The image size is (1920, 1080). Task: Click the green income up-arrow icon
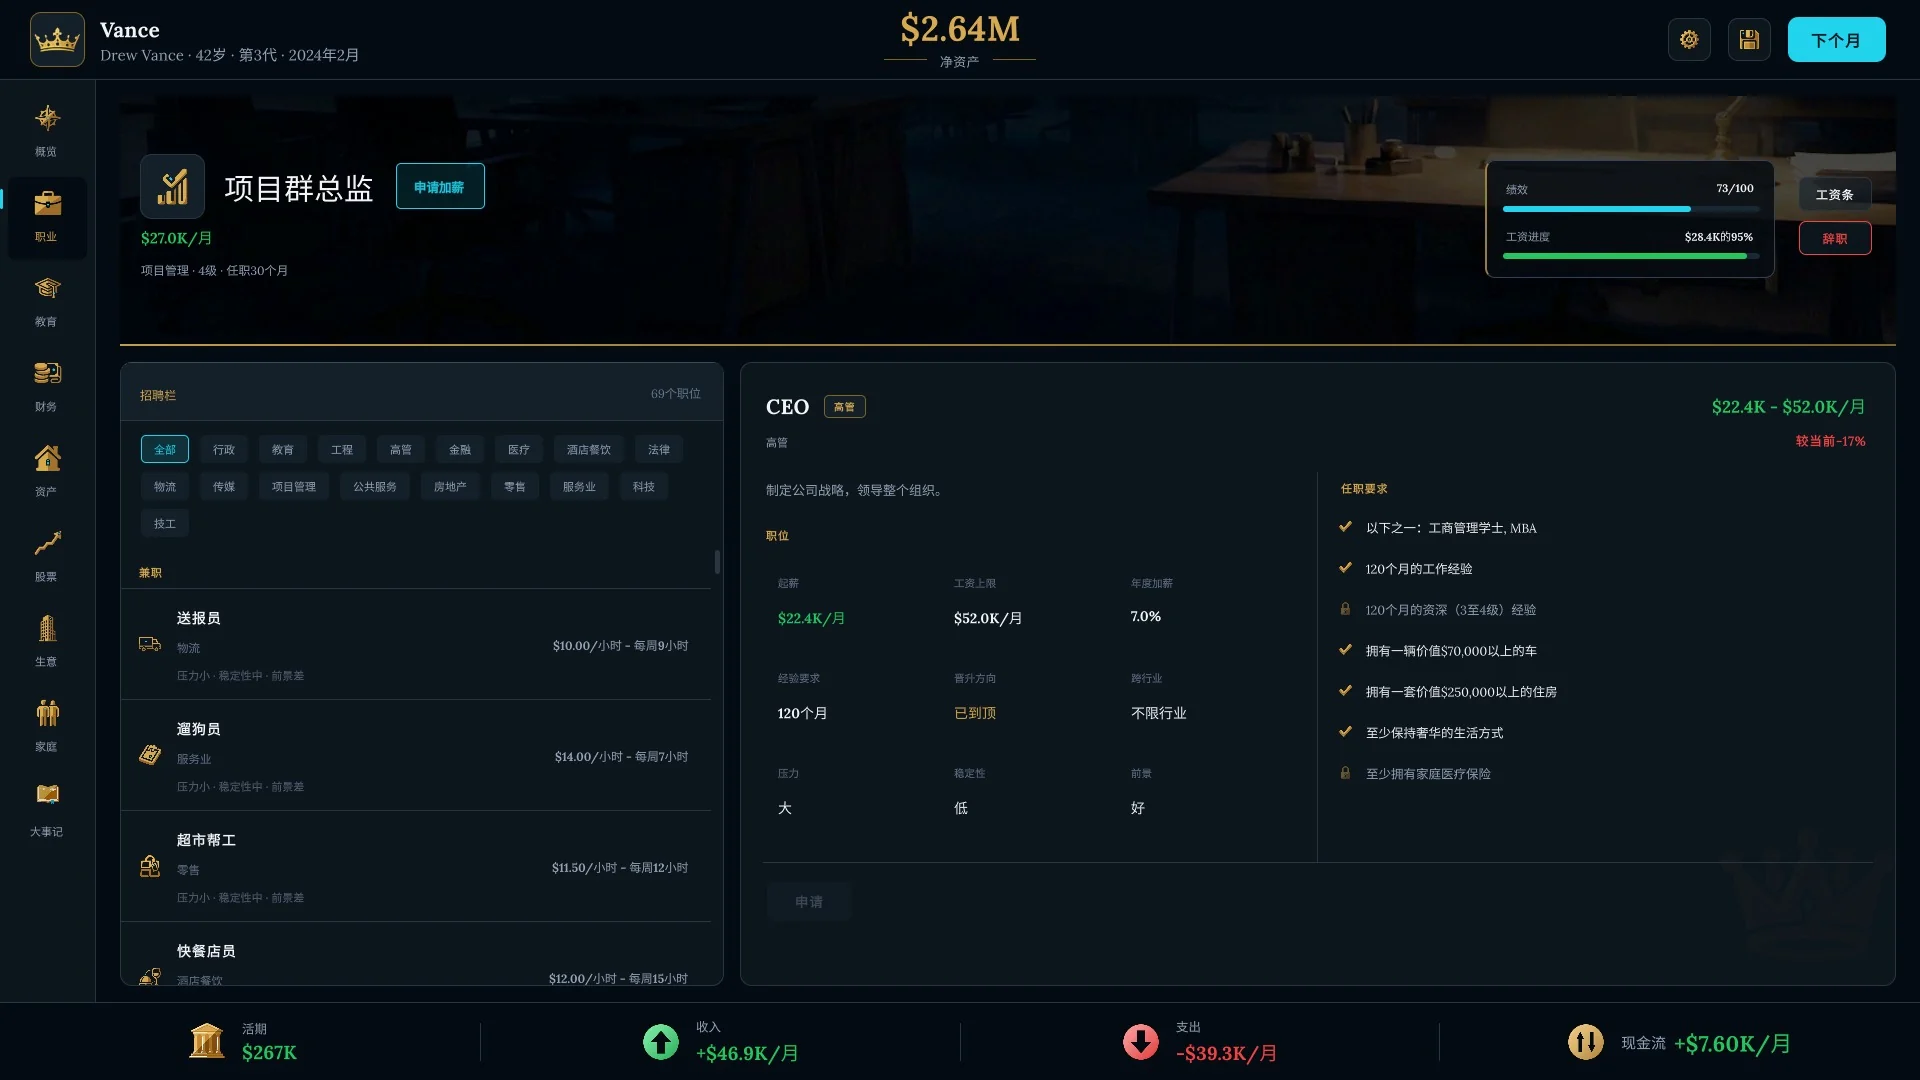click(x=660, y=1042)
